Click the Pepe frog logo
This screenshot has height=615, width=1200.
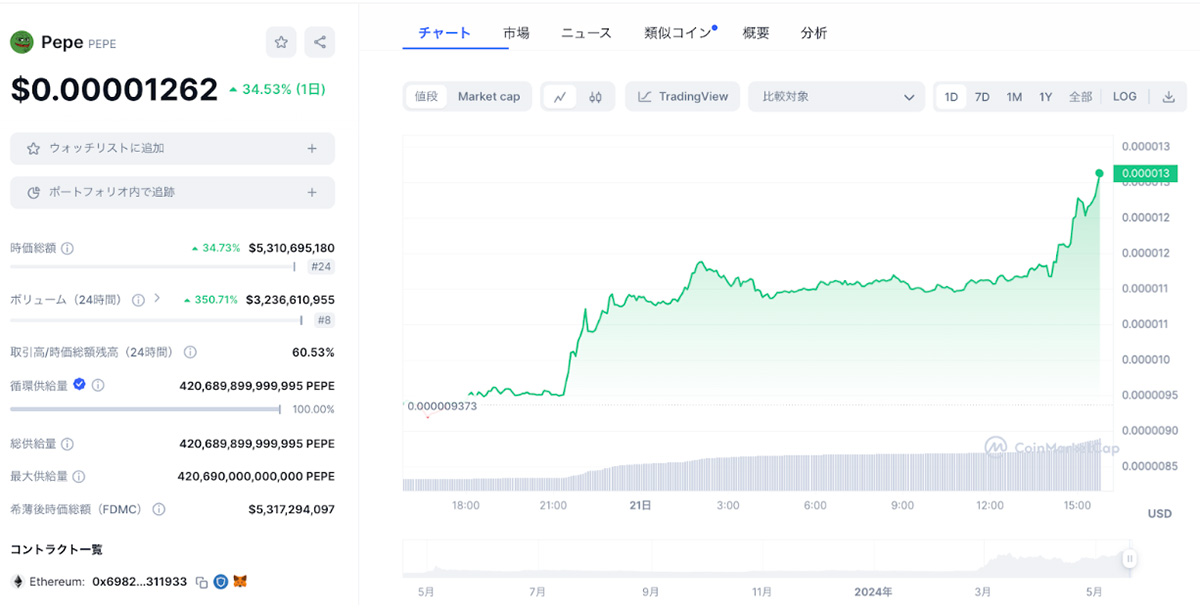tap(22, 42)
